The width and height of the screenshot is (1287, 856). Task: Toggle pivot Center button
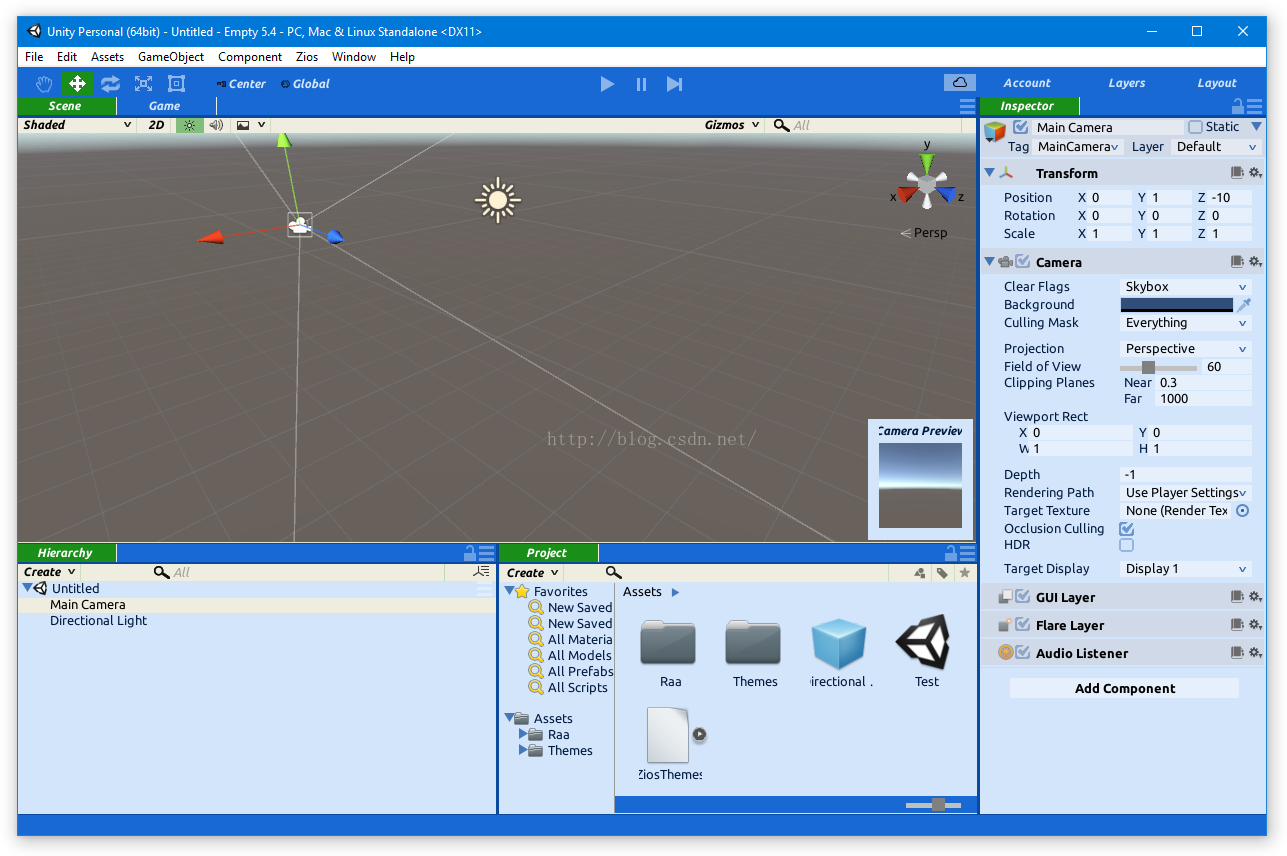pyautogui.click(x=241, y=84)
